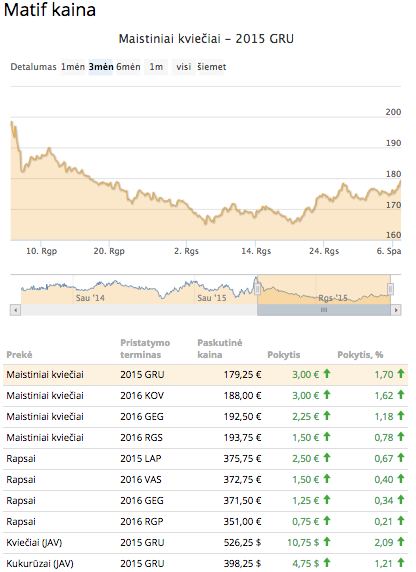Select the 1m detail range

(156, 67)
